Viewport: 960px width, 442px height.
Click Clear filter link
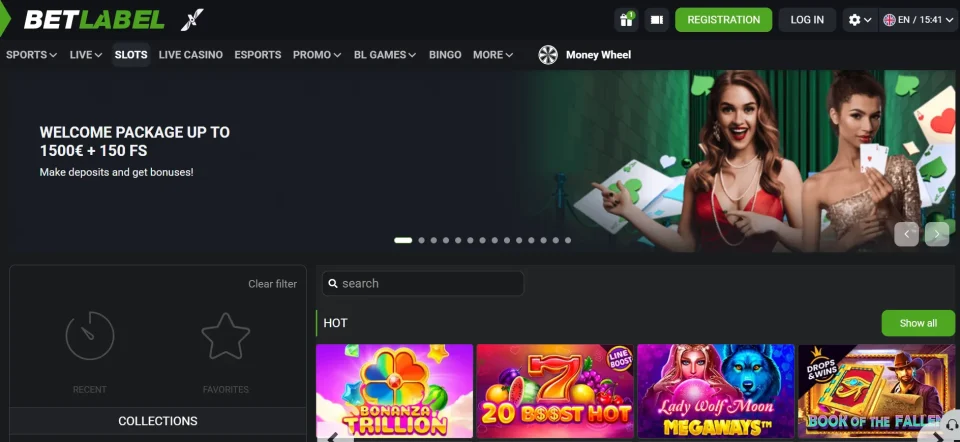[272, 284]
